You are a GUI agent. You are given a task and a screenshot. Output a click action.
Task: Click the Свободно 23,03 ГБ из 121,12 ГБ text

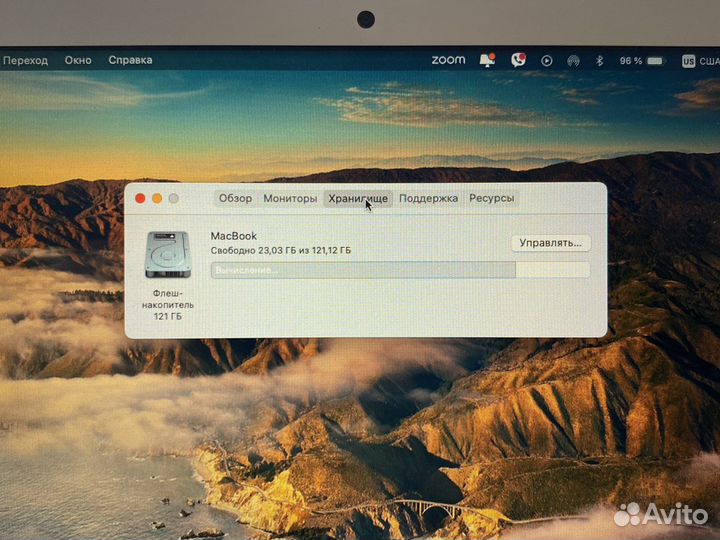[281, 251]
